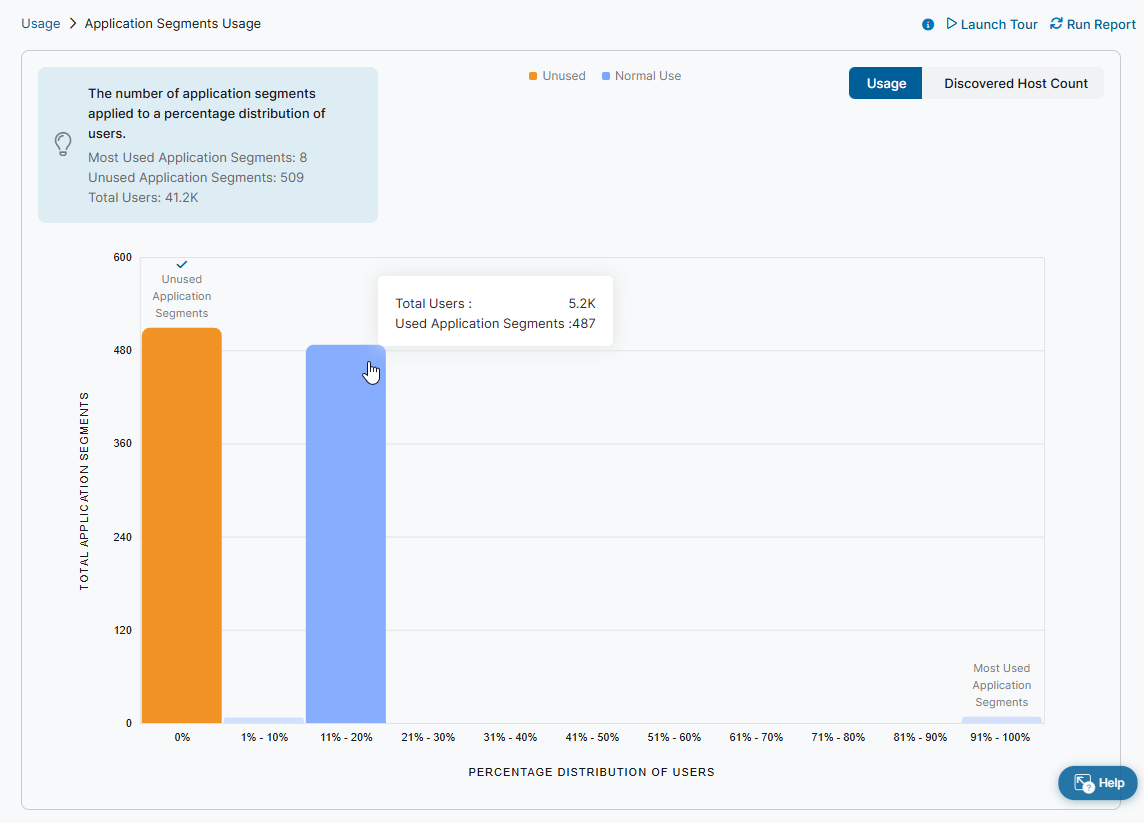Click the Run Report refresh icon
The image size is (1144, 823).
click(x=1056, y=23)
